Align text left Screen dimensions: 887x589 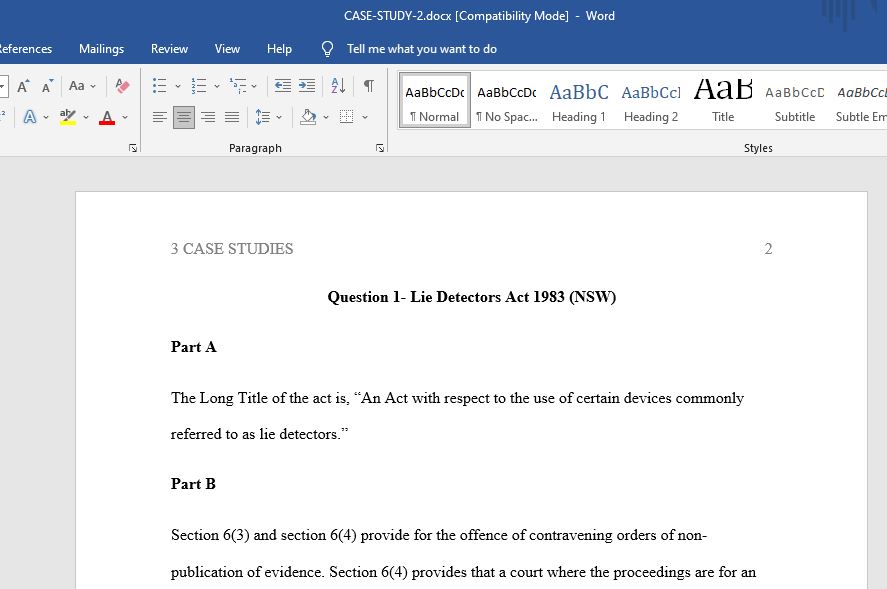tap(160, 117)
